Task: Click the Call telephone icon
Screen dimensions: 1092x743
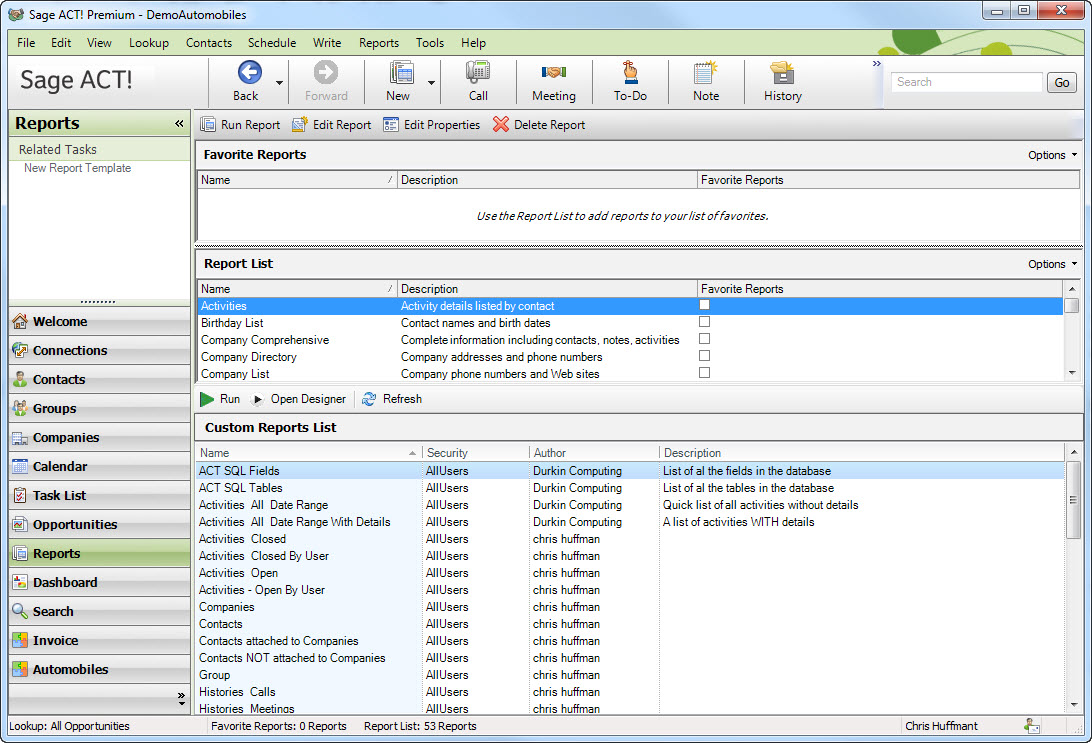Action: 478,72
